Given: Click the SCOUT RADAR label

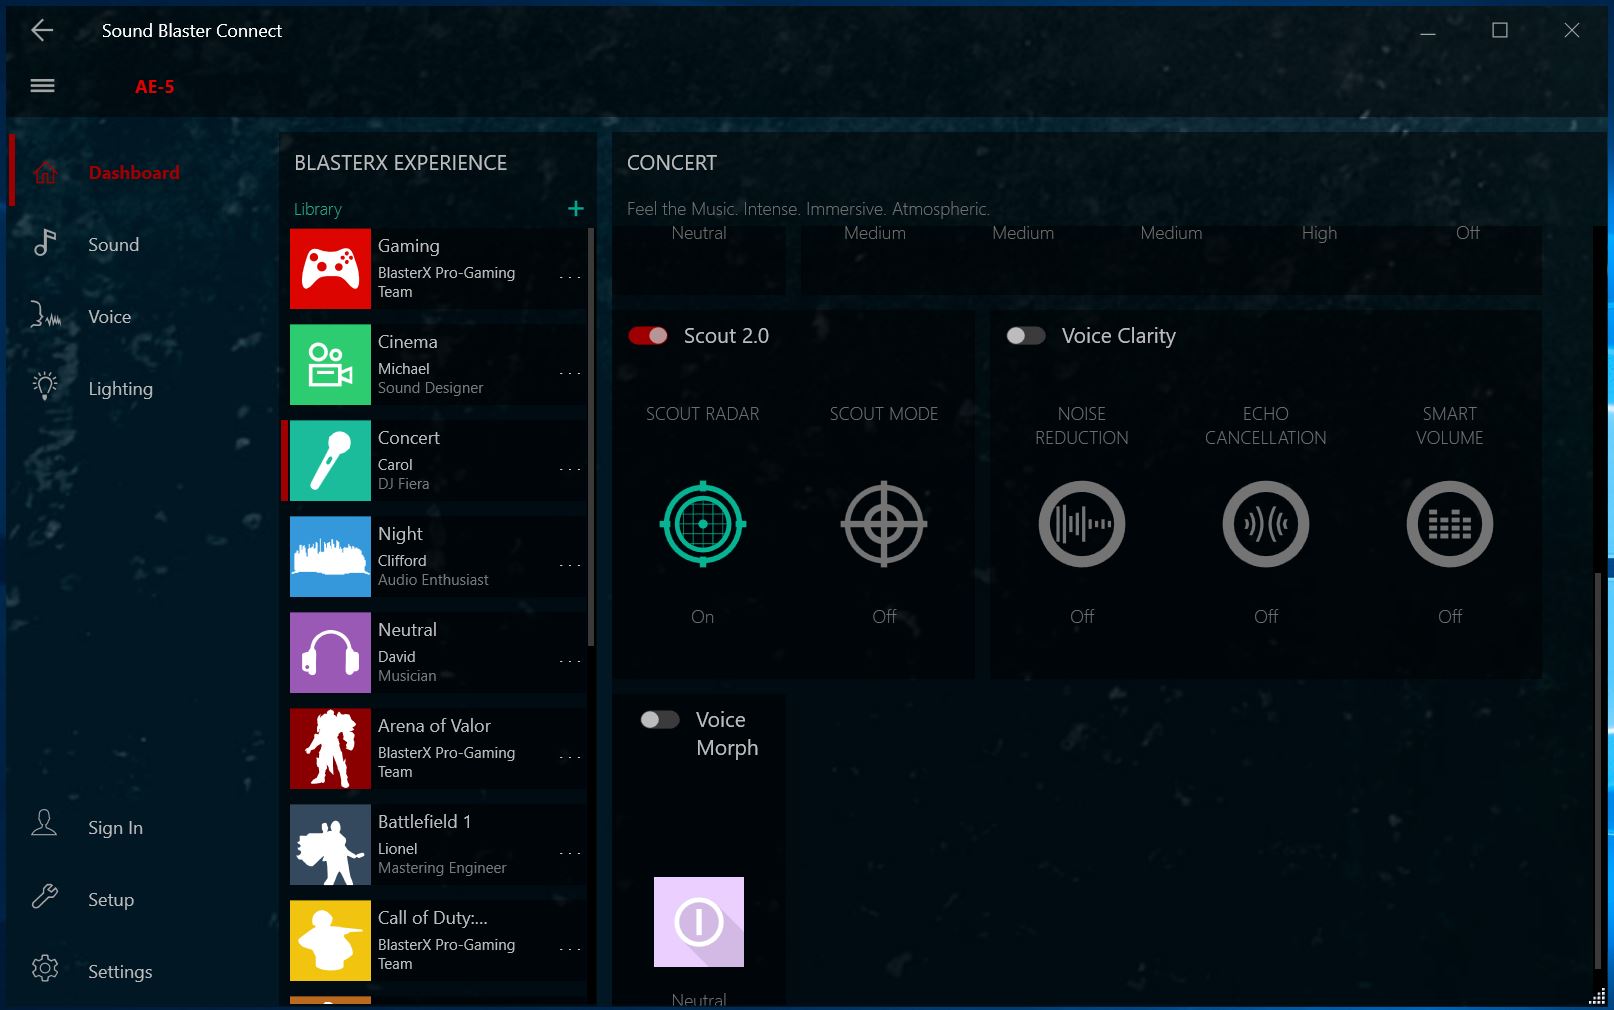Looking at the screenshot, I should coord(703,414).
